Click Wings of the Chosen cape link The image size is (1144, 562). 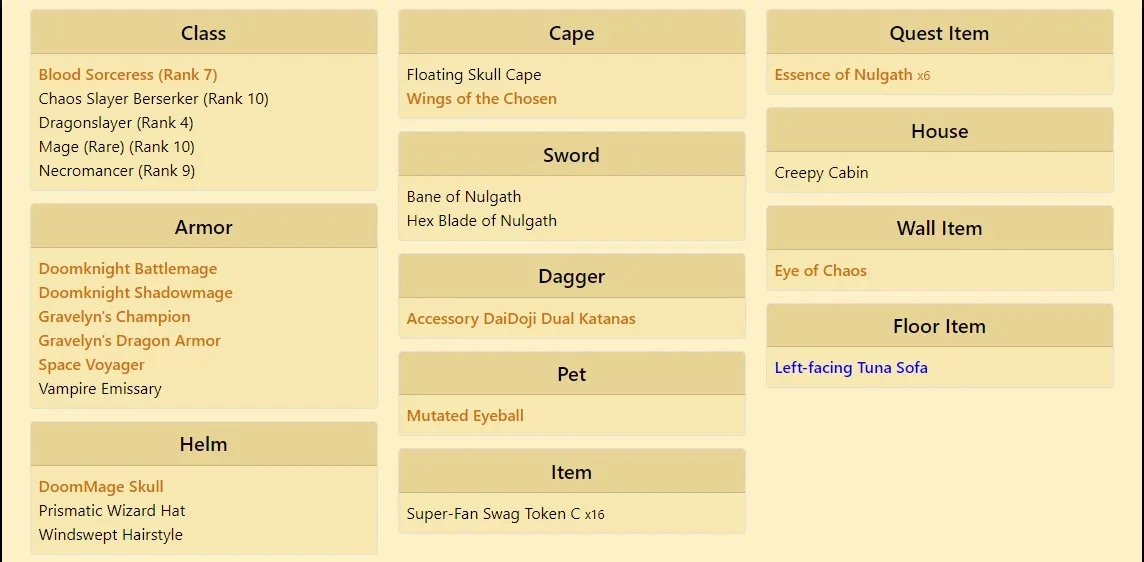click(482, 99)
